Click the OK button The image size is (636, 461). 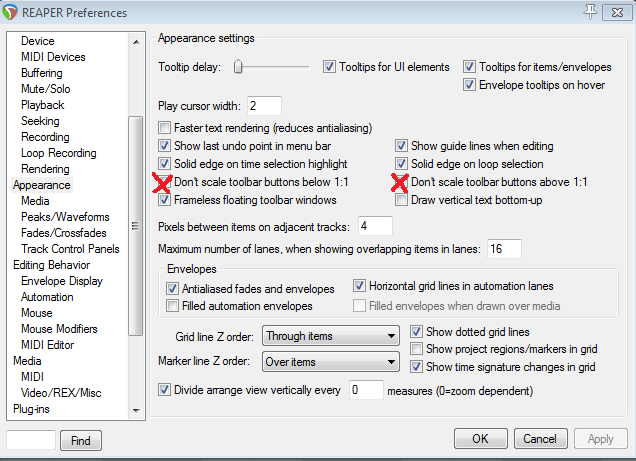tap(480, 439)
